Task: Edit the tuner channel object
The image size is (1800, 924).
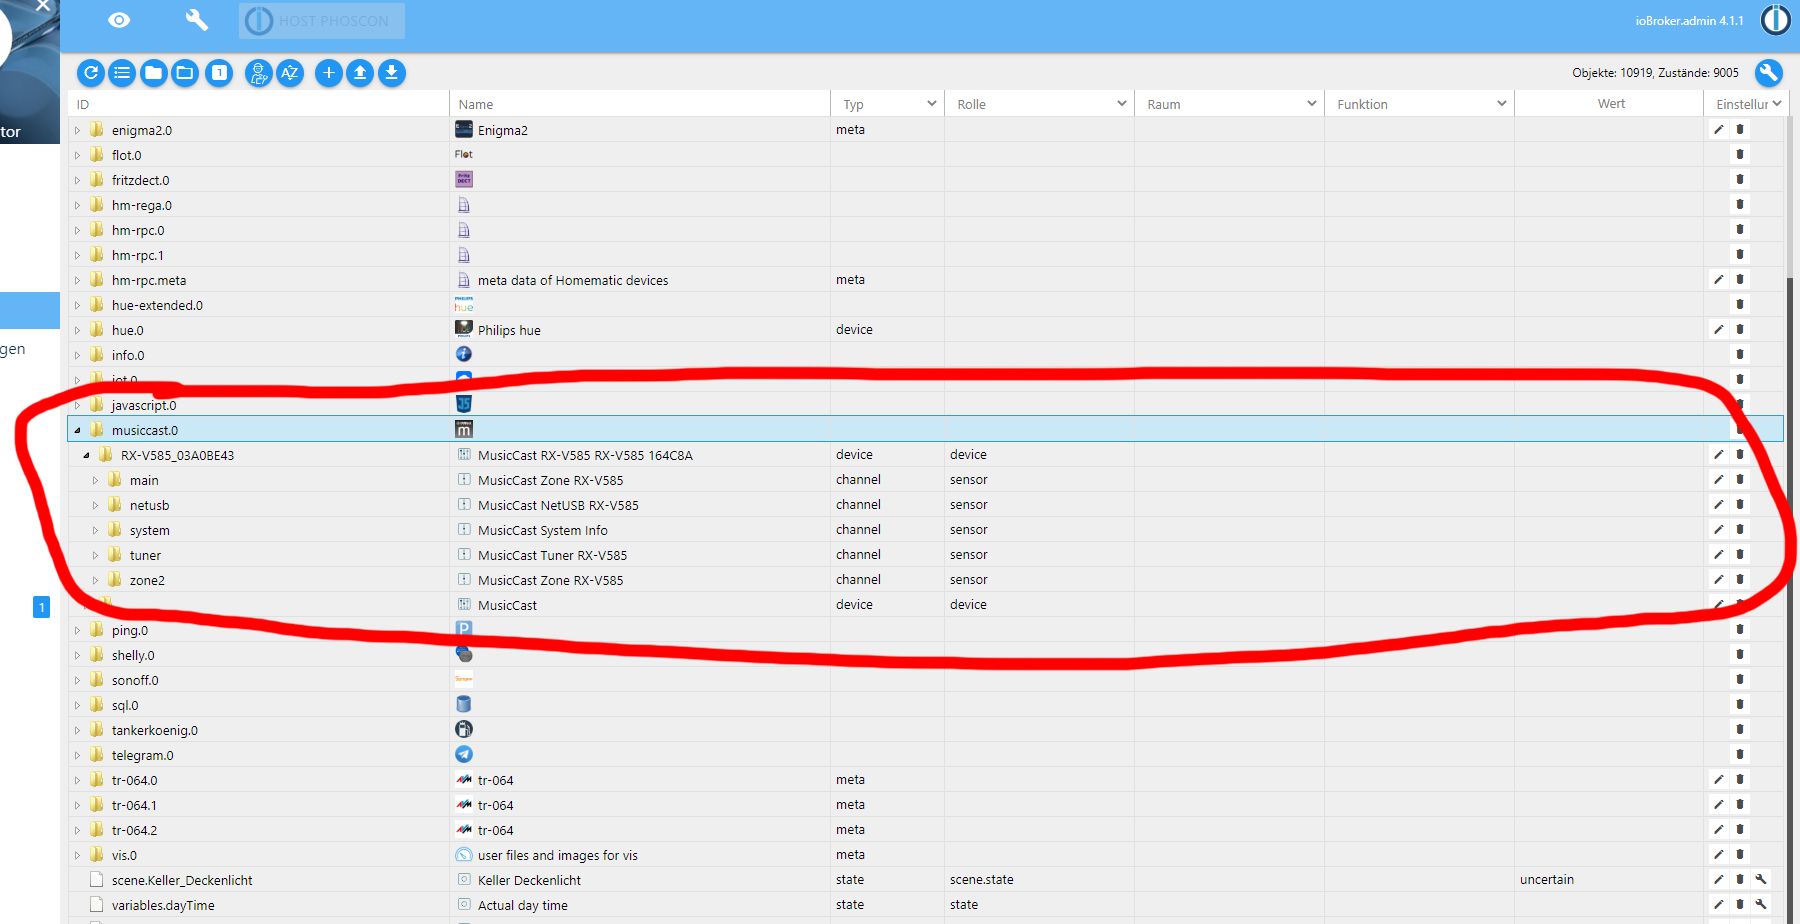Action: click(1719, 554)
